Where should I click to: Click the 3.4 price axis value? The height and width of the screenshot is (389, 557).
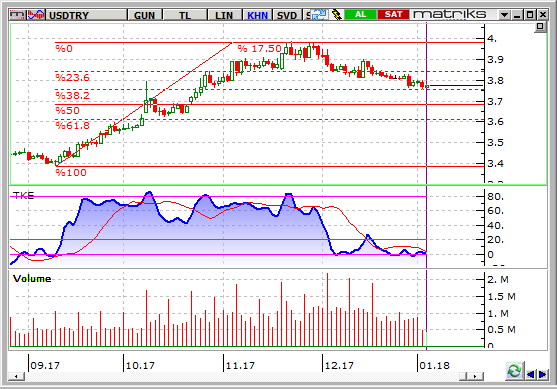(x=495, y=164)
